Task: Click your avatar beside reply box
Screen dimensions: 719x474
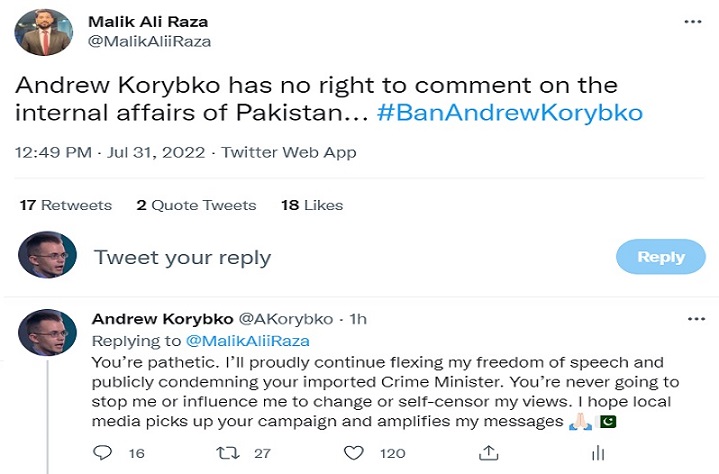Action: click(46, 257)
